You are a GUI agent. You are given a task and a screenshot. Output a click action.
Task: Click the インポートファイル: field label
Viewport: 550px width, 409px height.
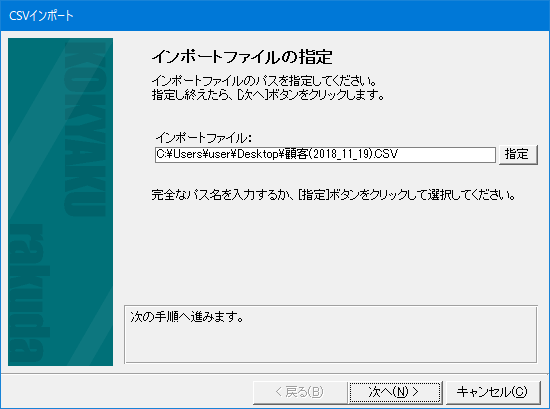[204, 138]
